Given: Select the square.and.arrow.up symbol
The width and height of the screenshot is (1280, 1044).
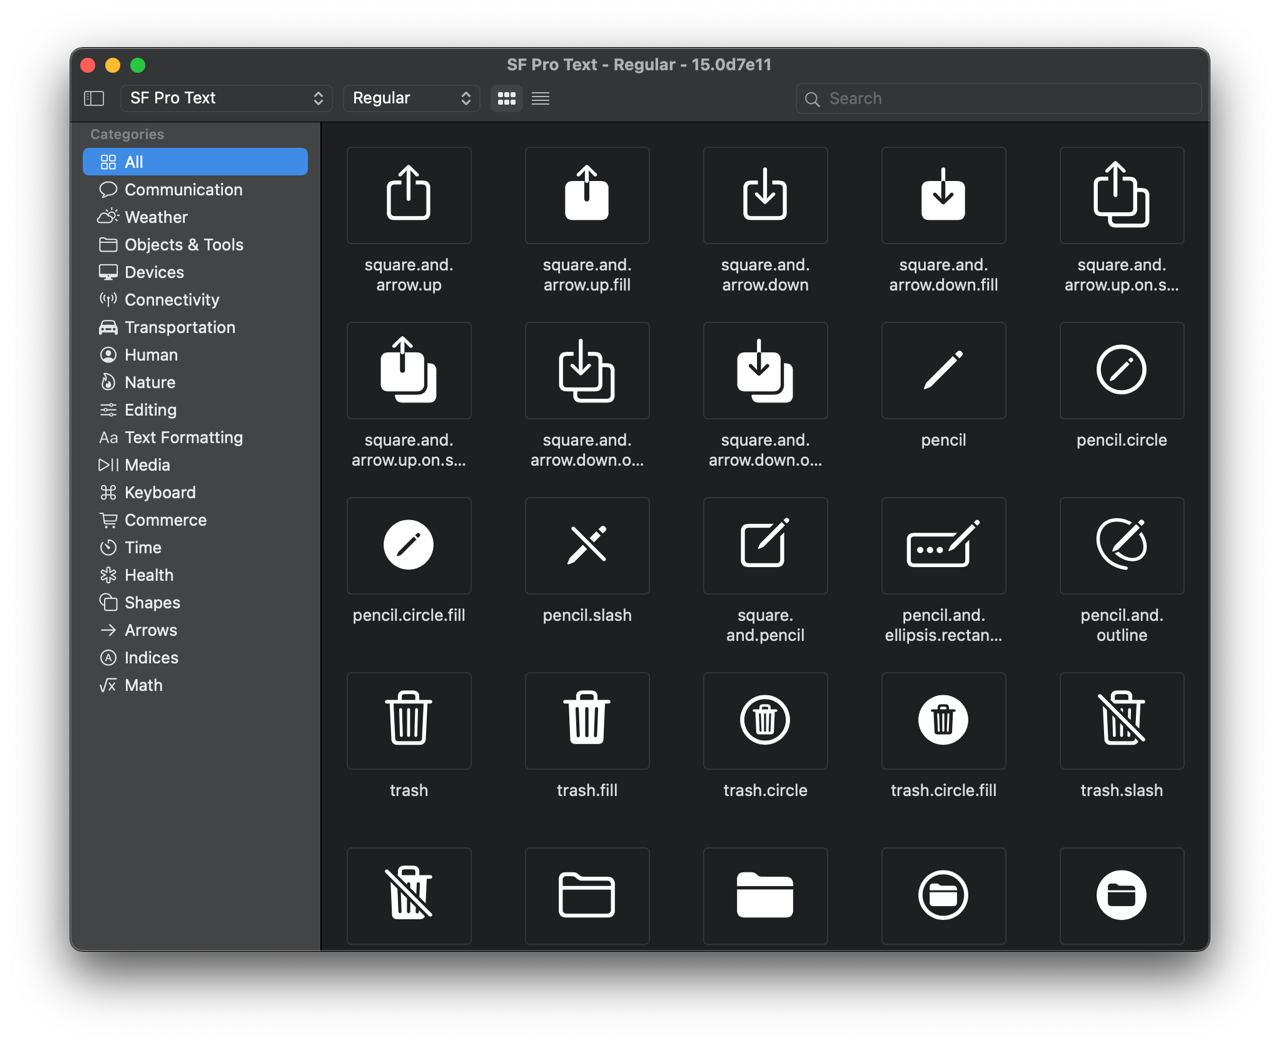Looking at the screenshot, I should click(x=408, y=195).
